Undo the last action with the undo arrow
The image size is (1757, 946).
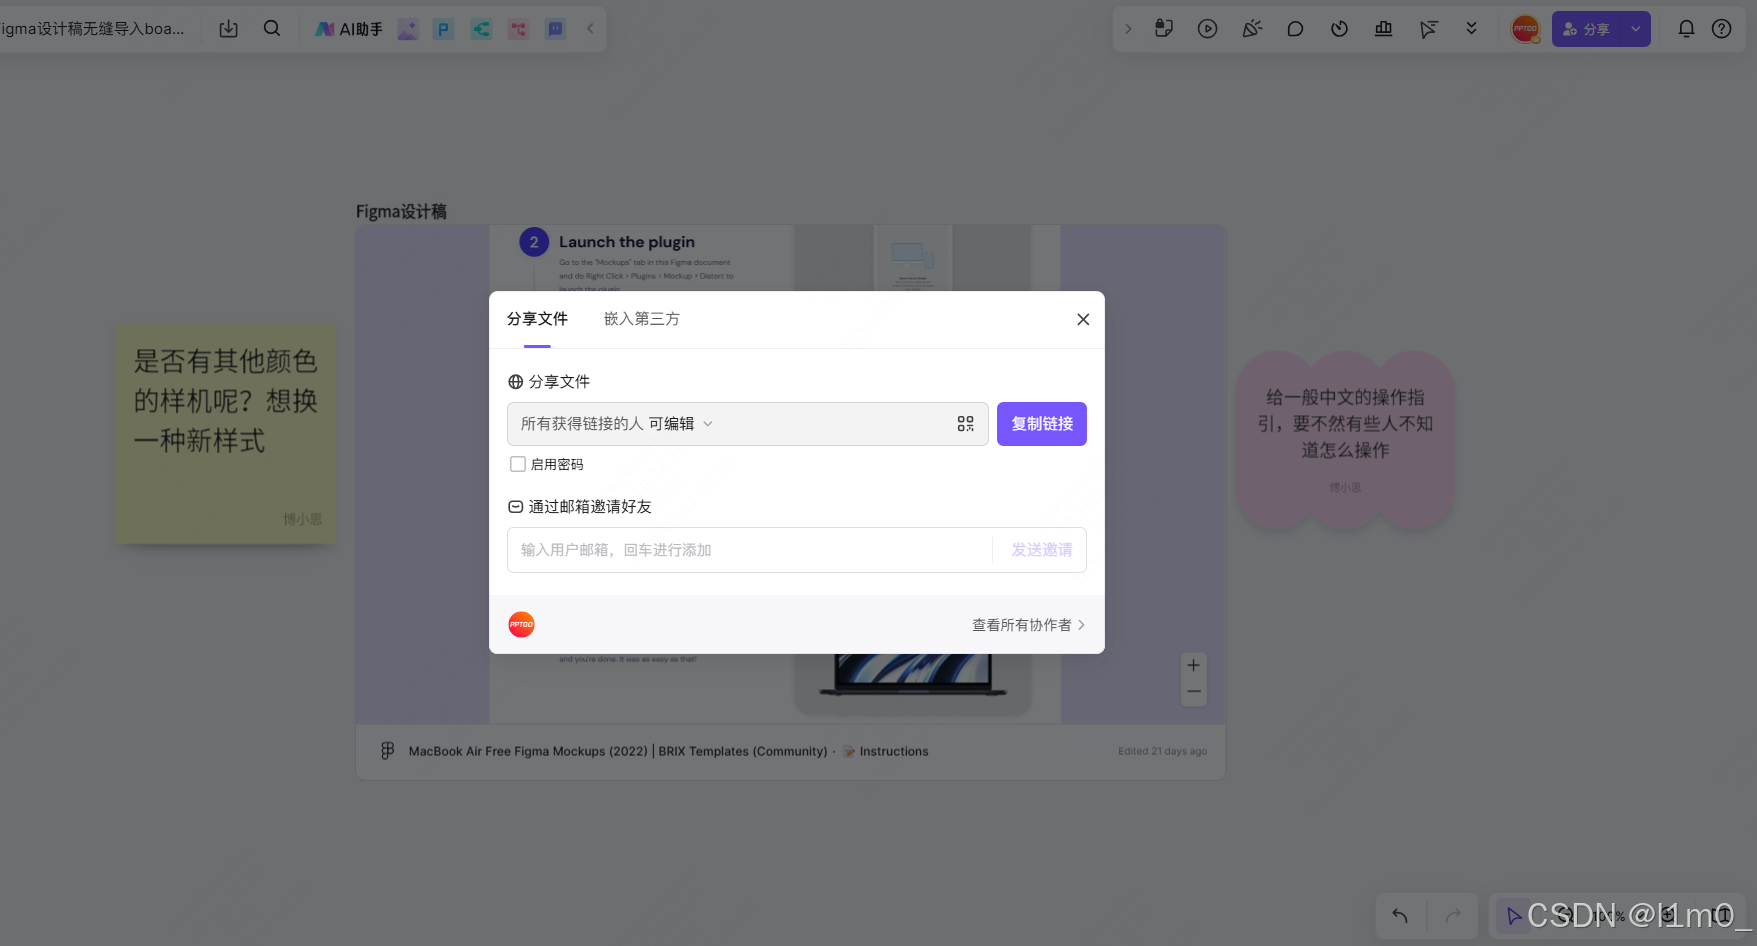1400,916
